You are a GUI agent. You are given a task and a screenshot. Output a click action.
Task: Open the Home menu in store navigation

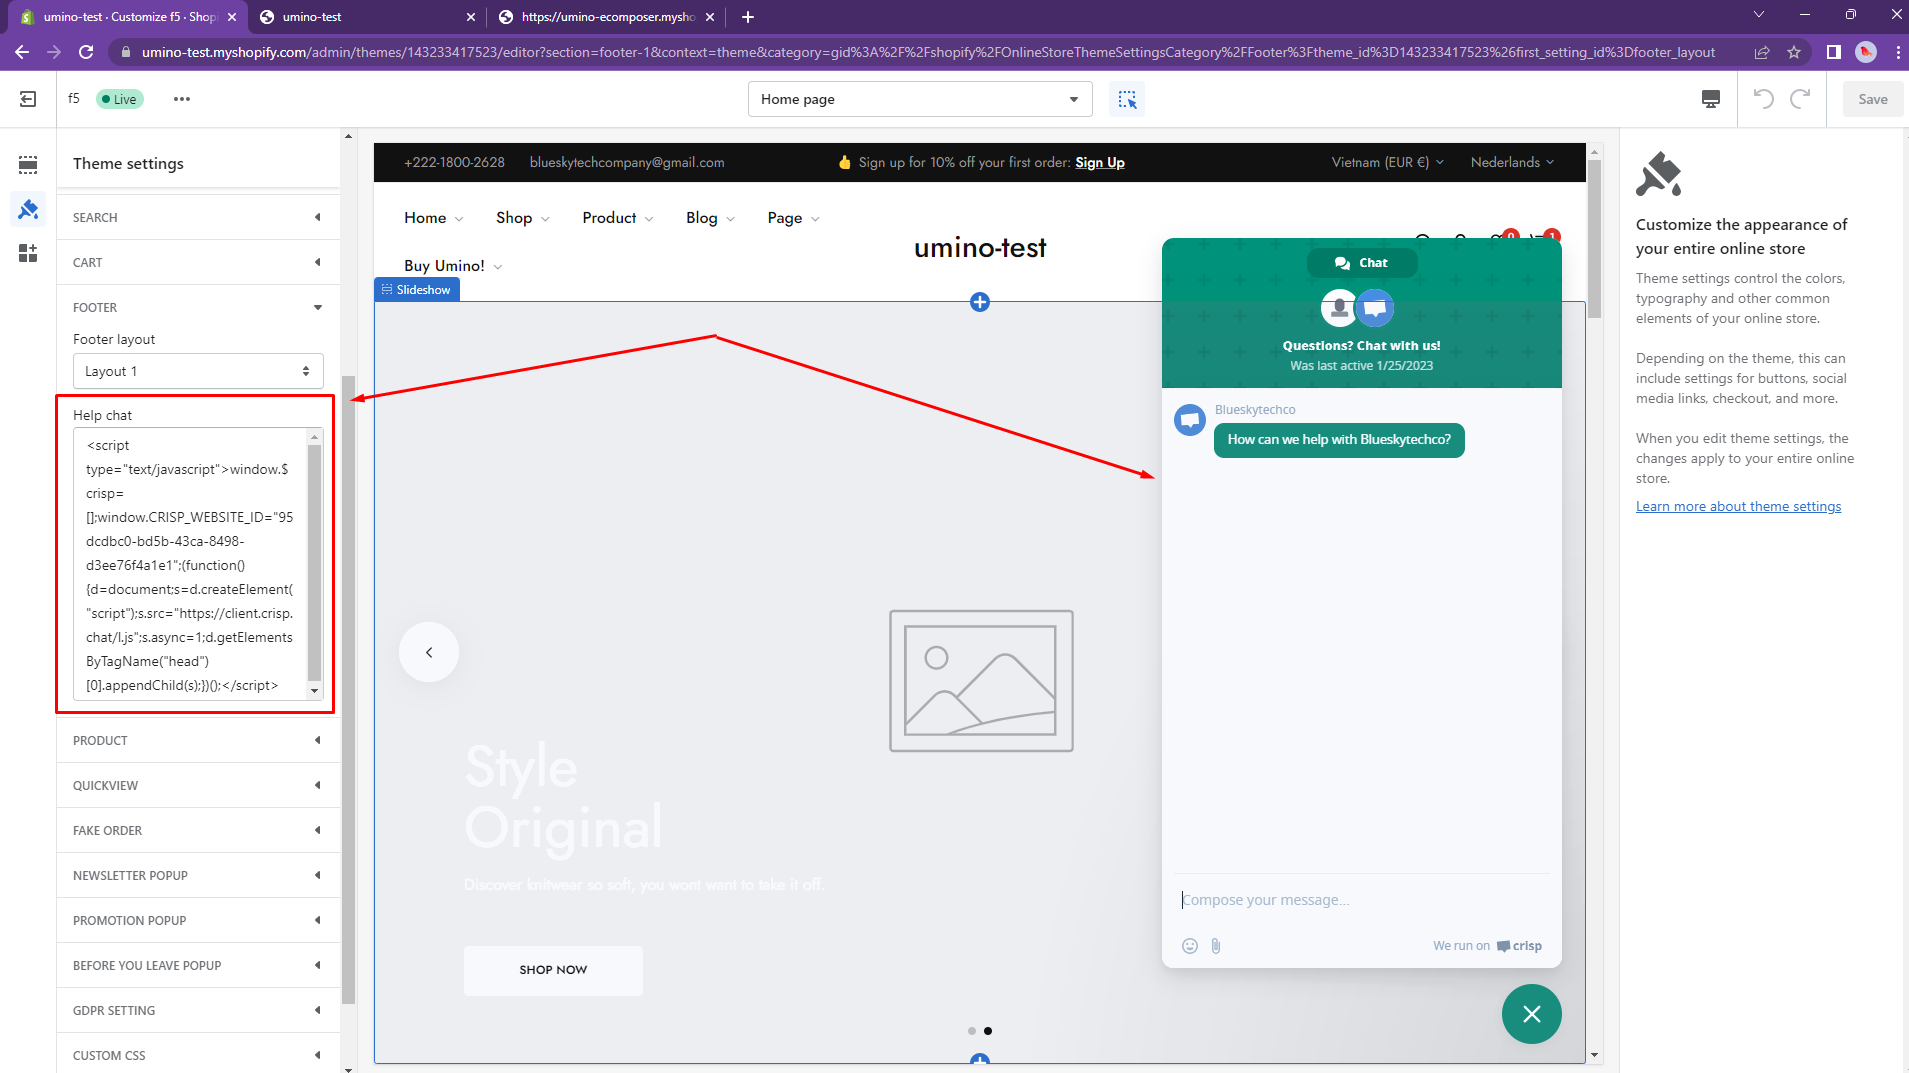click(x=434, y=218)
